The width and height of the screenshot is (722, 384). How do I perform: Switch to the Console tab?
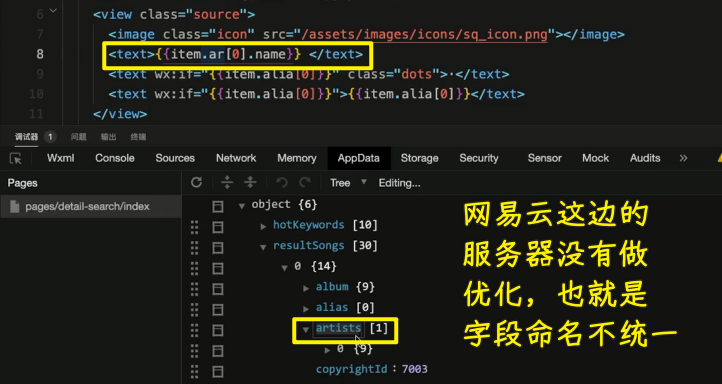115,158
